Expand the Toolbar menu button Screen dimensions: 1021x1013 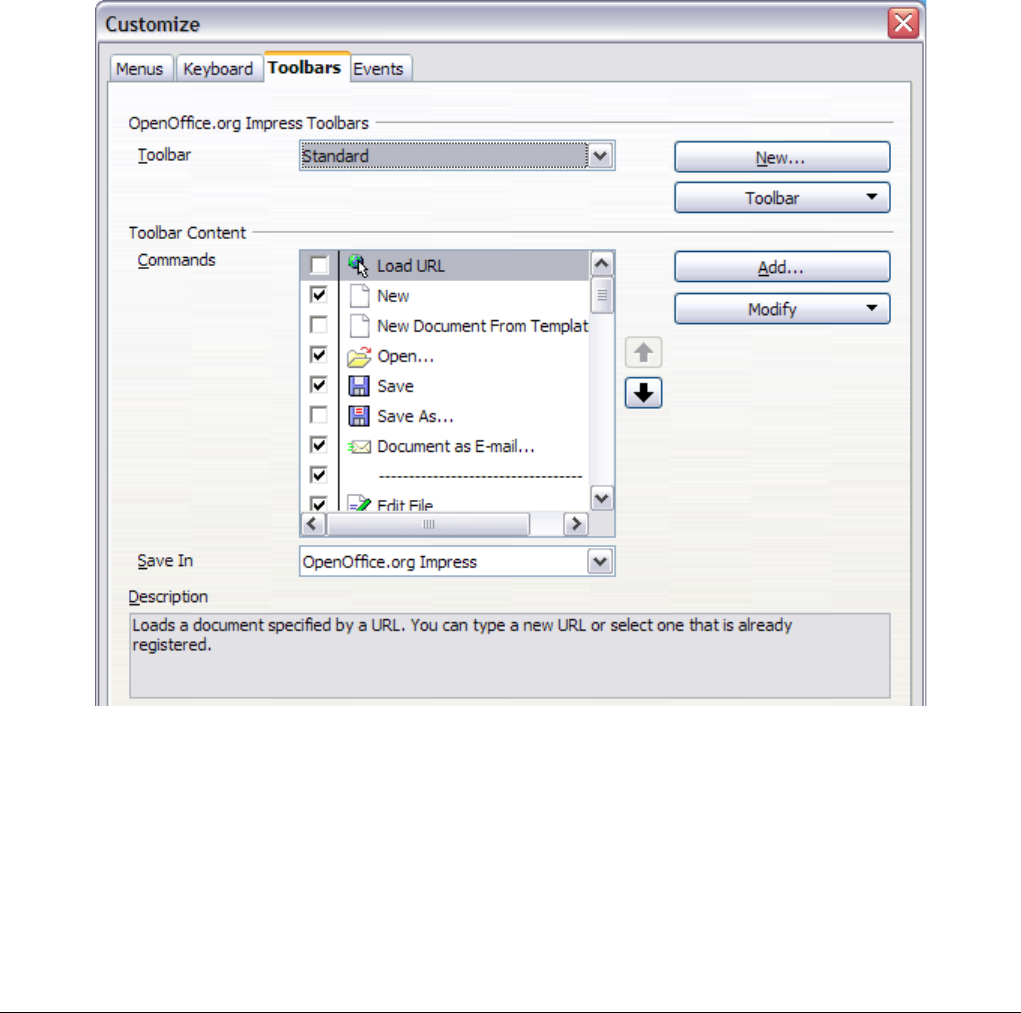782,197
